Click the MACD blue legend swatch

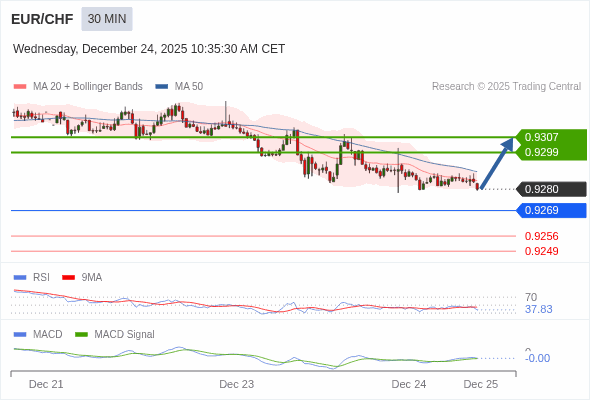pos(20,335)
